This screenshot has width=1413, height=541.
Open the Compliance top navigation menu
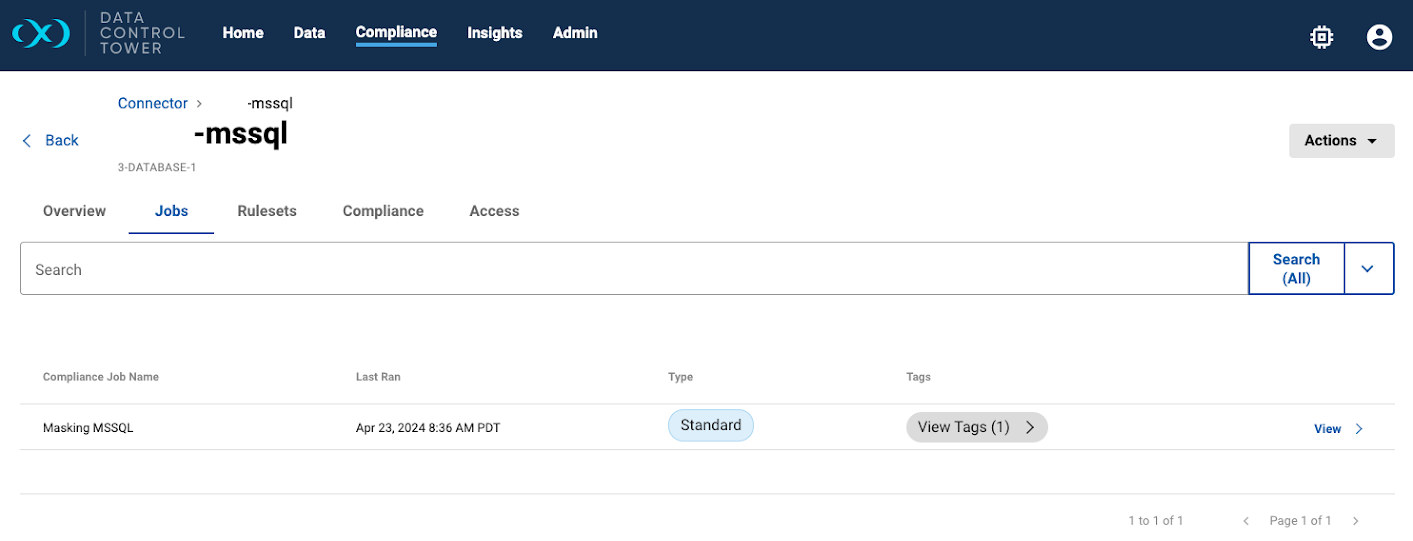396,32
